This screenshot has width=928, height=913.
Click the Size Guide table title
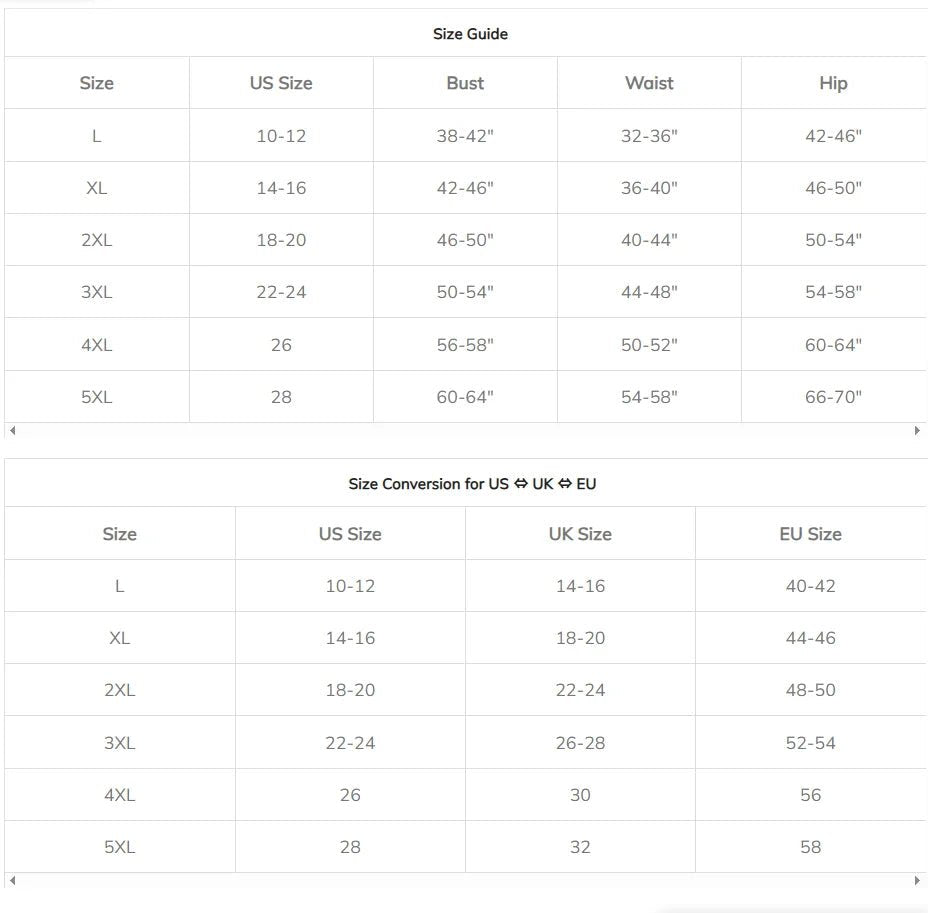coord(471,34)
